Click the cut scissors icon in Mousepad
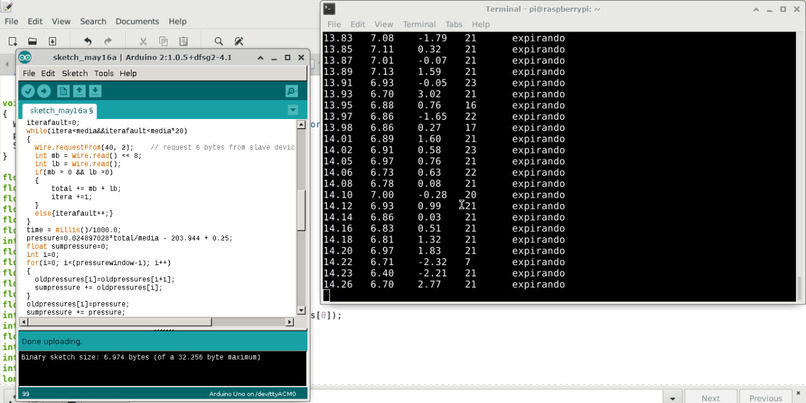806x403 pixels. tap(143, 42)
